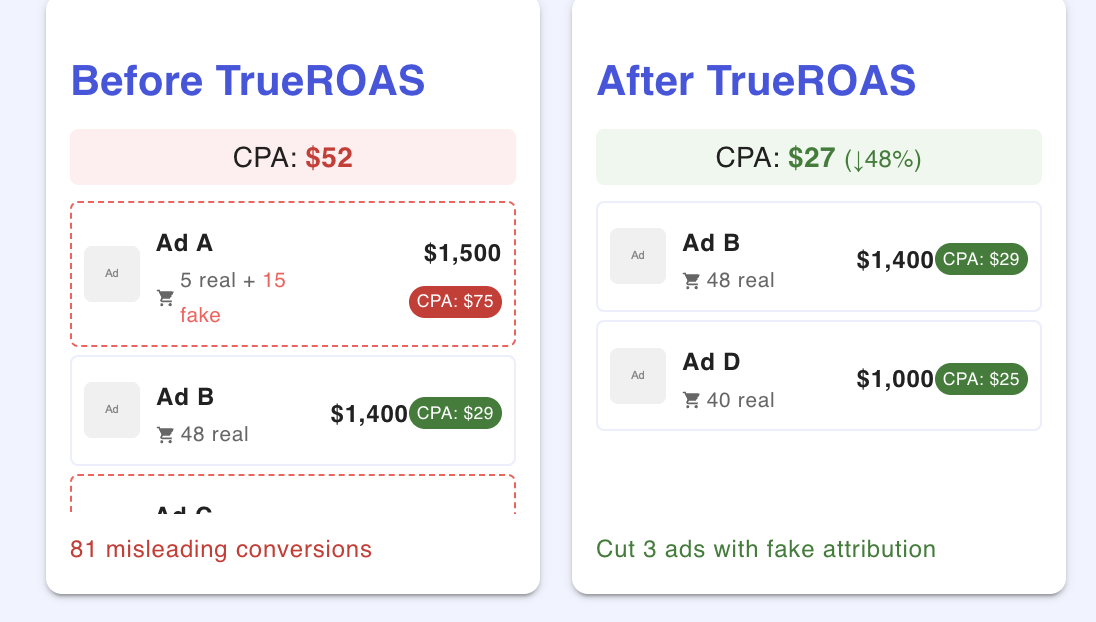
Task: Click the green CPA: $27 summary banner
Action: pyautogui.click(x=819, y=157)
